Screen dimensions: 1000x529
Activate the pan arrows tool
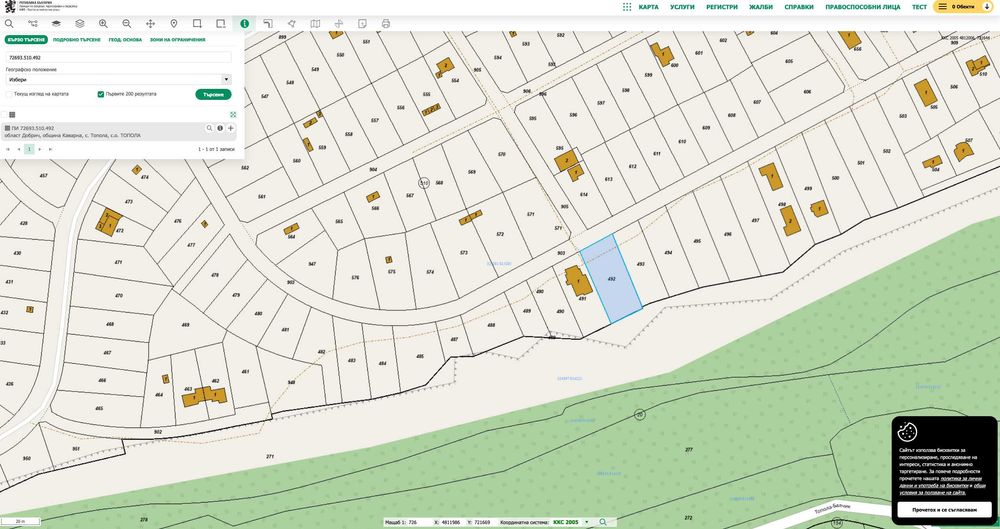[x=151, y=24]
